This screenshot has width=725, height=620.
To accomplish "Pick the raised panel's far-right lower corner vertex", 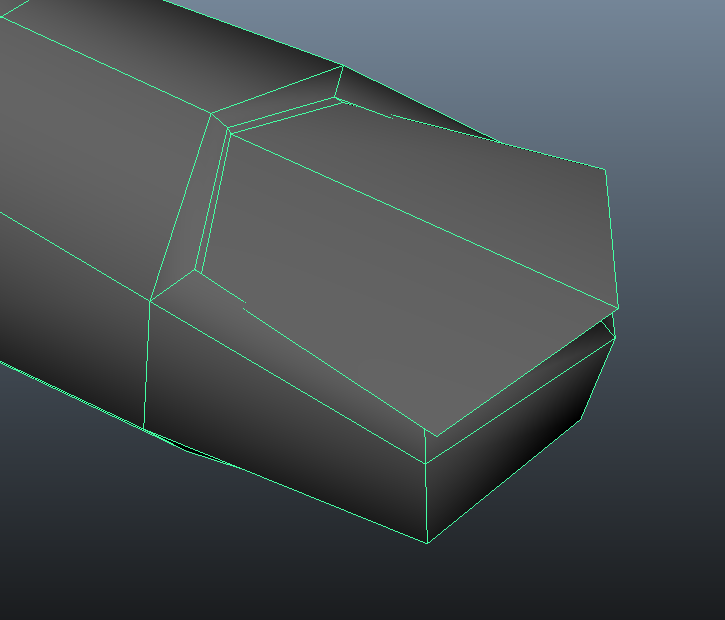I will (x=619, y=306).
